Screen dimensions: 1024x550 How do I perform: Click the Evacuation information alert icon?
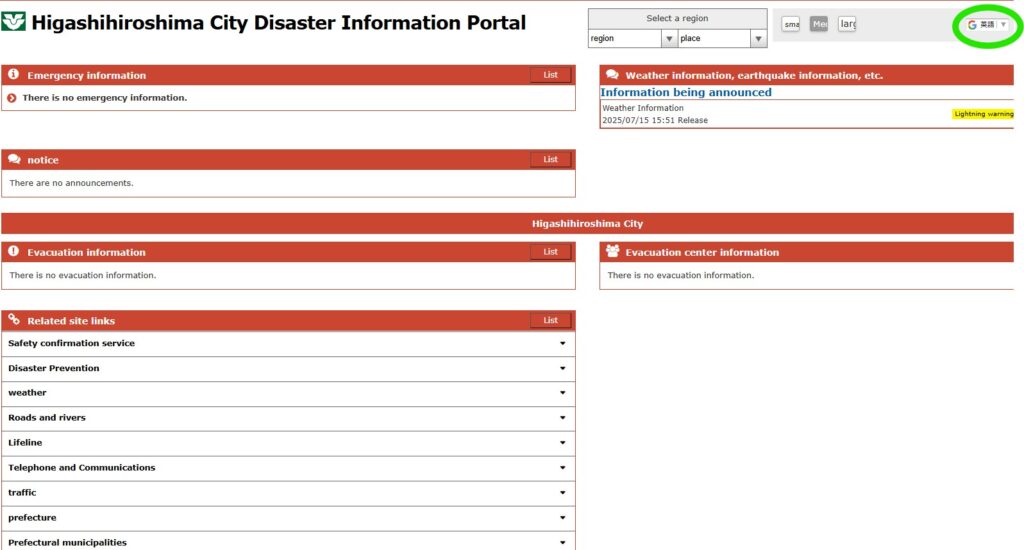(x=13, y=252)
